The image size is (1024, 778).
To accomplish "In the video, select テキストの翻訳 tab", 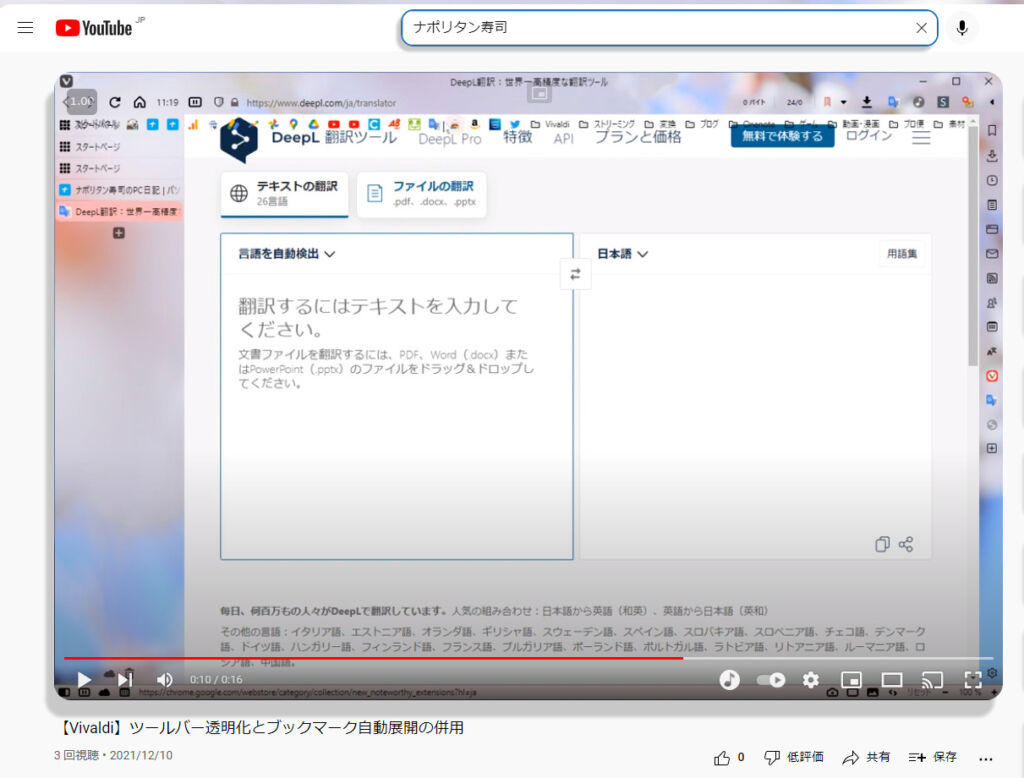I will 285,193.
